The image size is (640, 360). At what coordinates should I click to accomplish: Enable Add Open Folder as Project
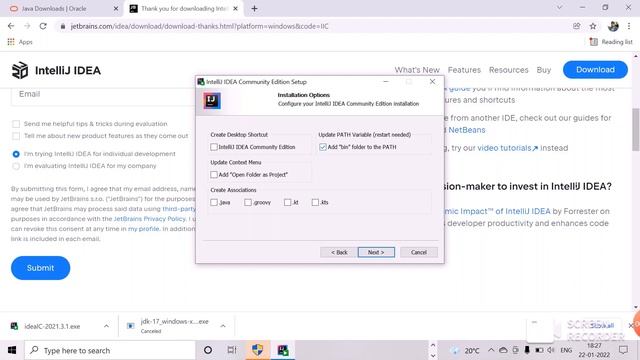214,175
